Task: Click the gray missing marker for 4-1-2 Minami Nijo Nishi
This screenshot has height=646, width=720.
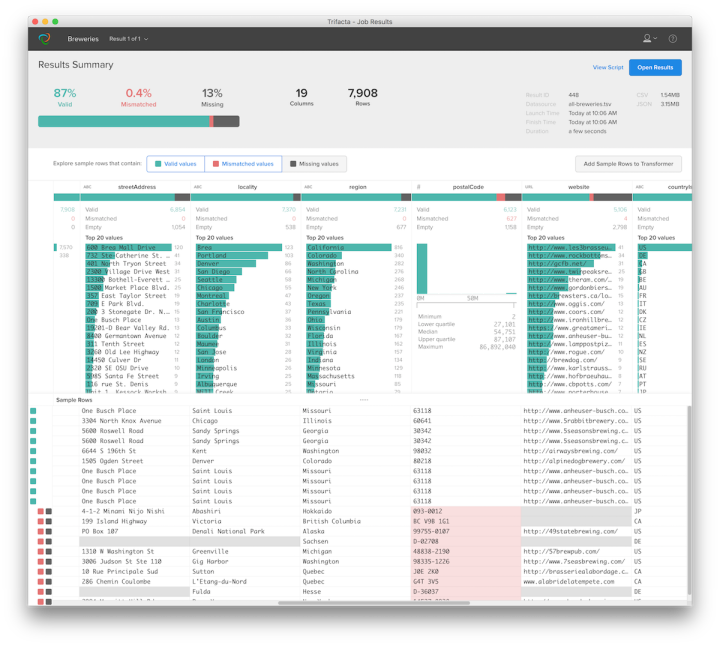Action: click(49, 511)
